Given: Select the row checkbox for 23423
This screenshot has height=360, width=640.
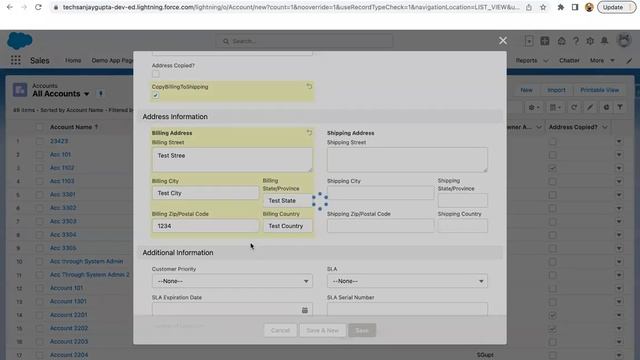Looking at the screenshot, I should 39,141.
